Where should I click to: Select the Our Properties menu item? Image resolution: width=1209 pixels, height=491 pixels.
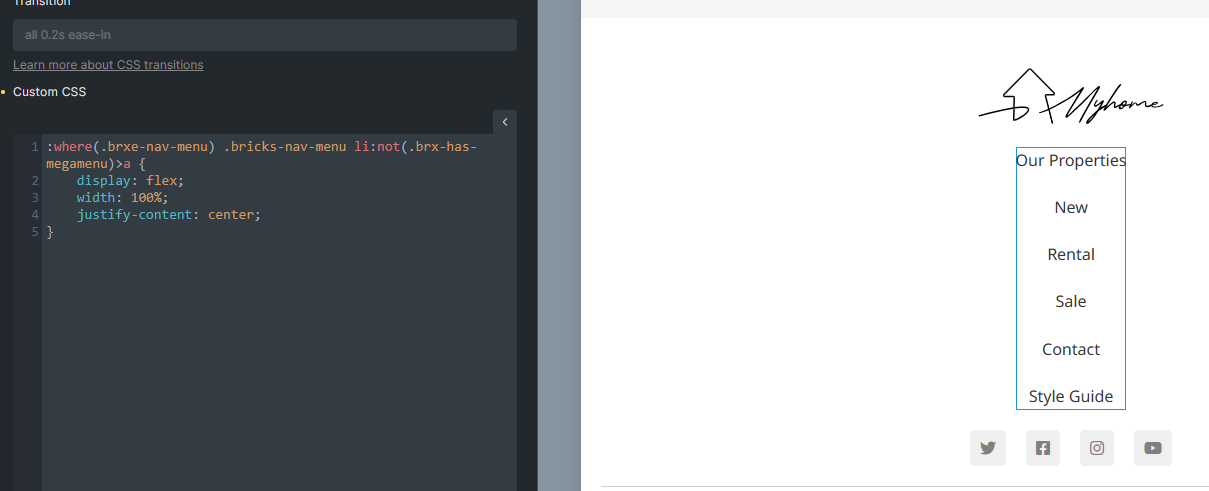[1070, 160]
